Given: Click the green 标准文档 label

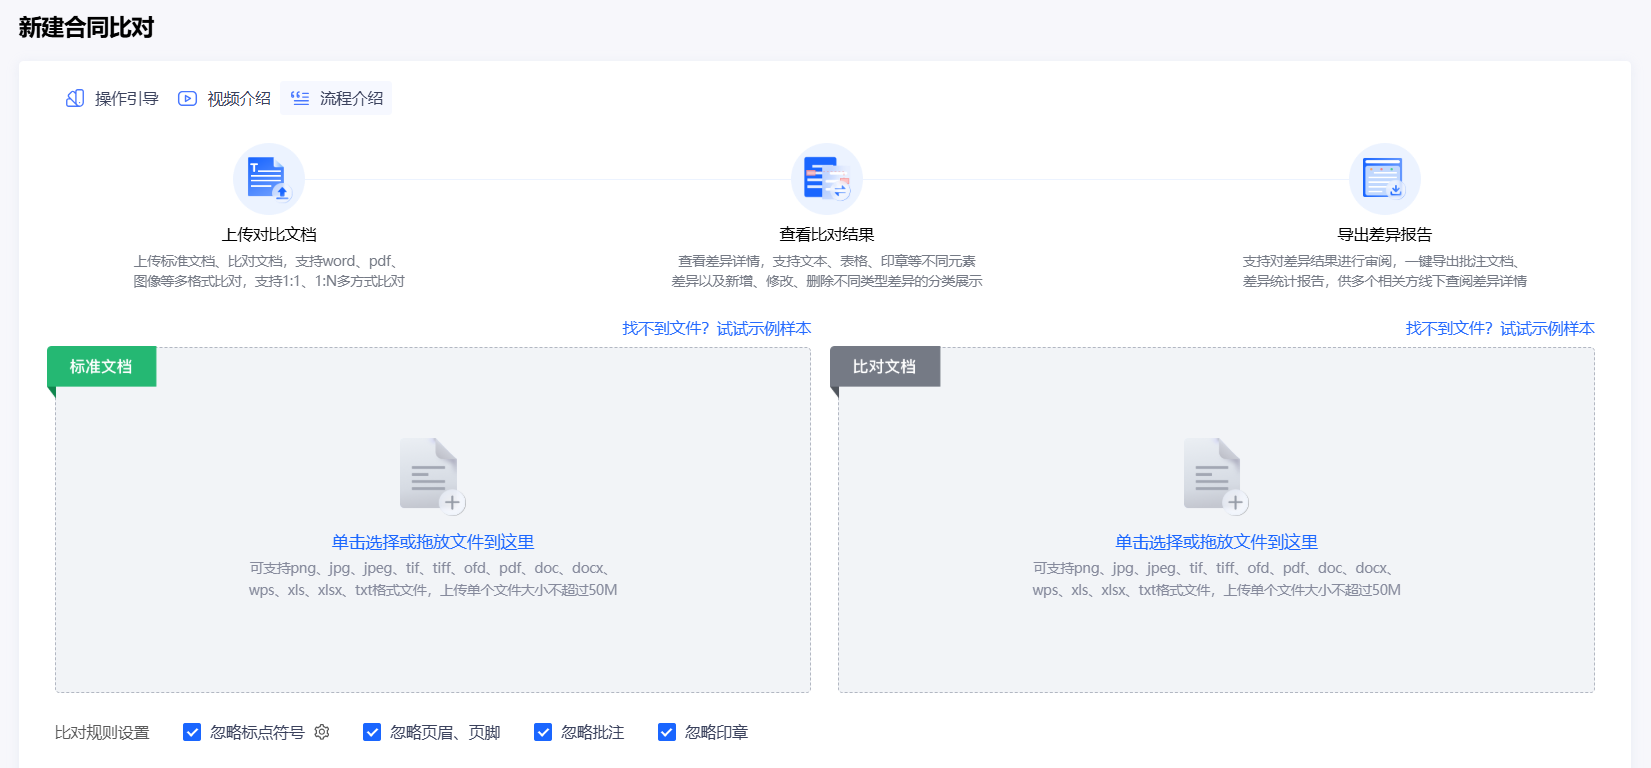Looking at the screenshot, I should tap(101, 367).
